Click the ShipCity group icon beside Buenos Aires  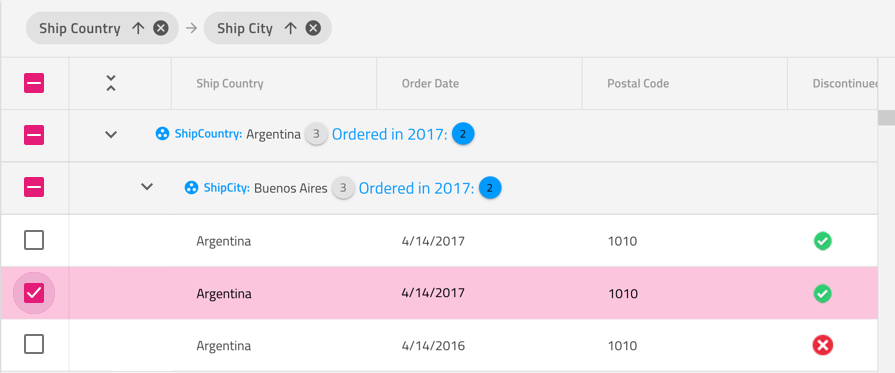[192, 187]
